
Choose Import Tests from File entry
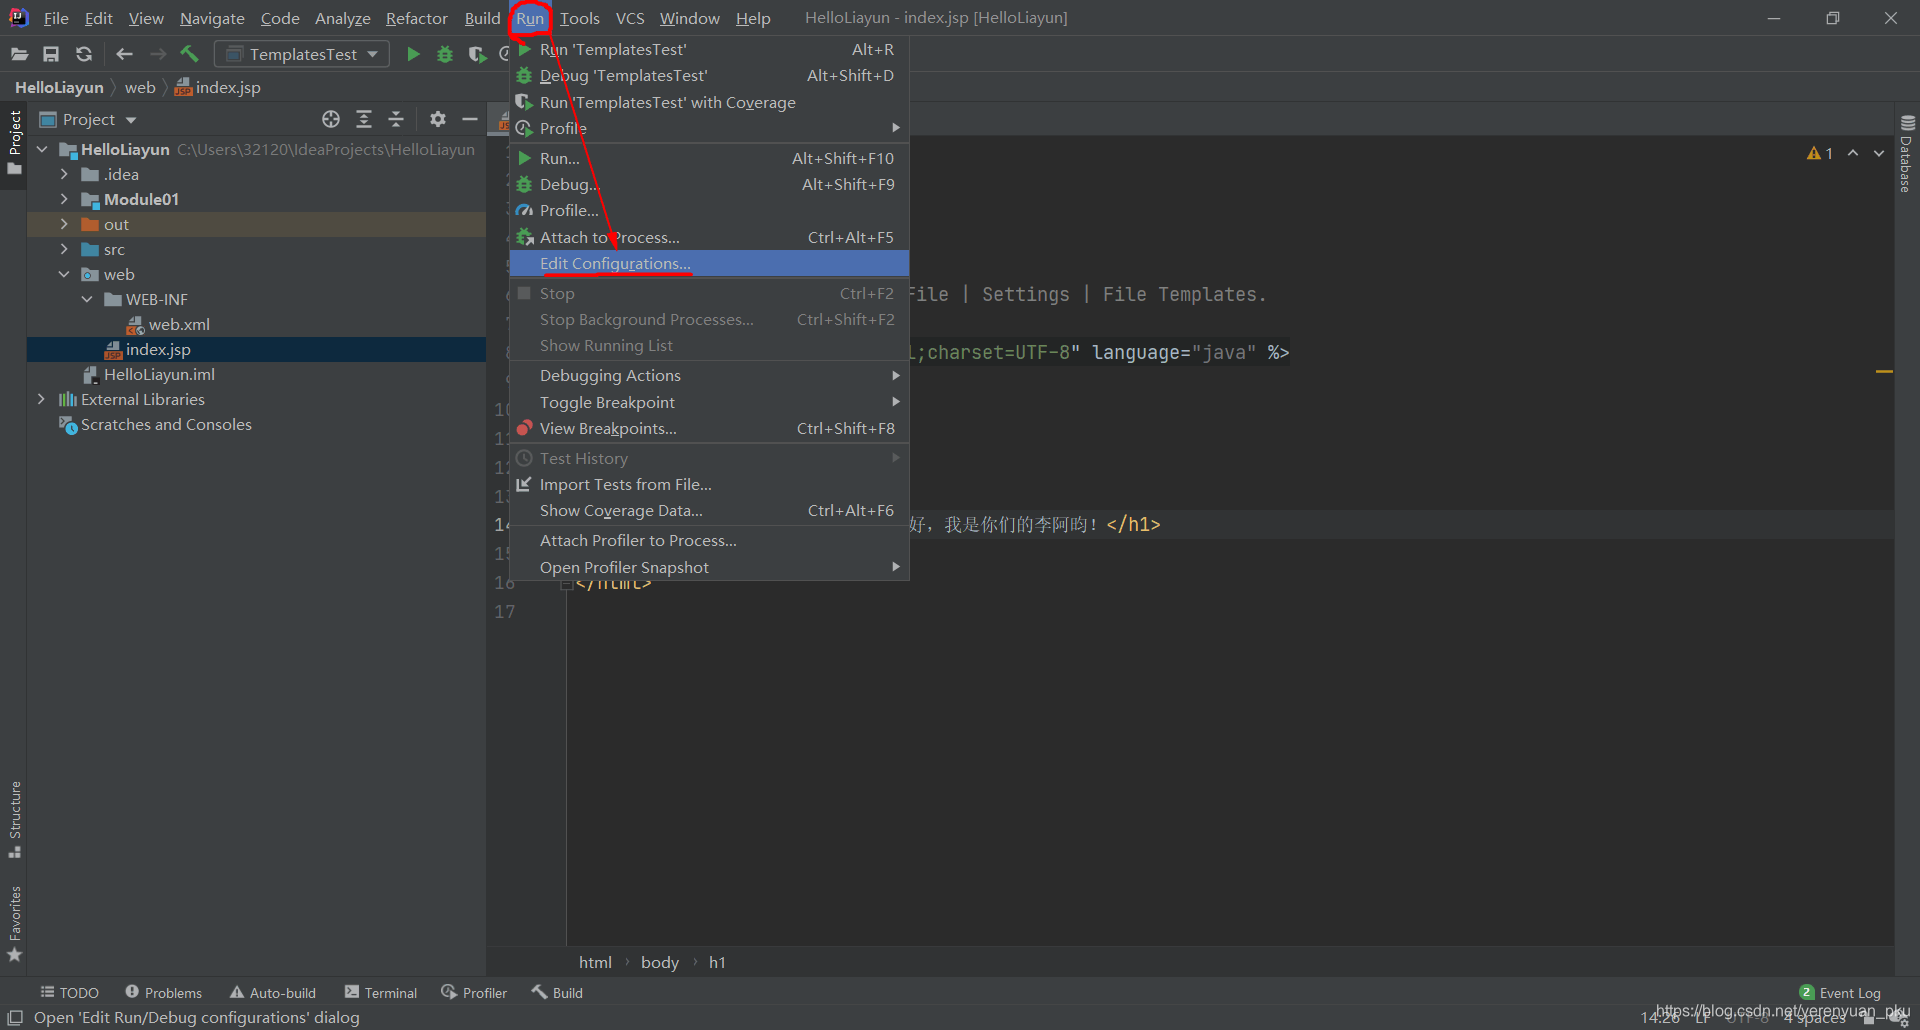[x=709, y=484]
